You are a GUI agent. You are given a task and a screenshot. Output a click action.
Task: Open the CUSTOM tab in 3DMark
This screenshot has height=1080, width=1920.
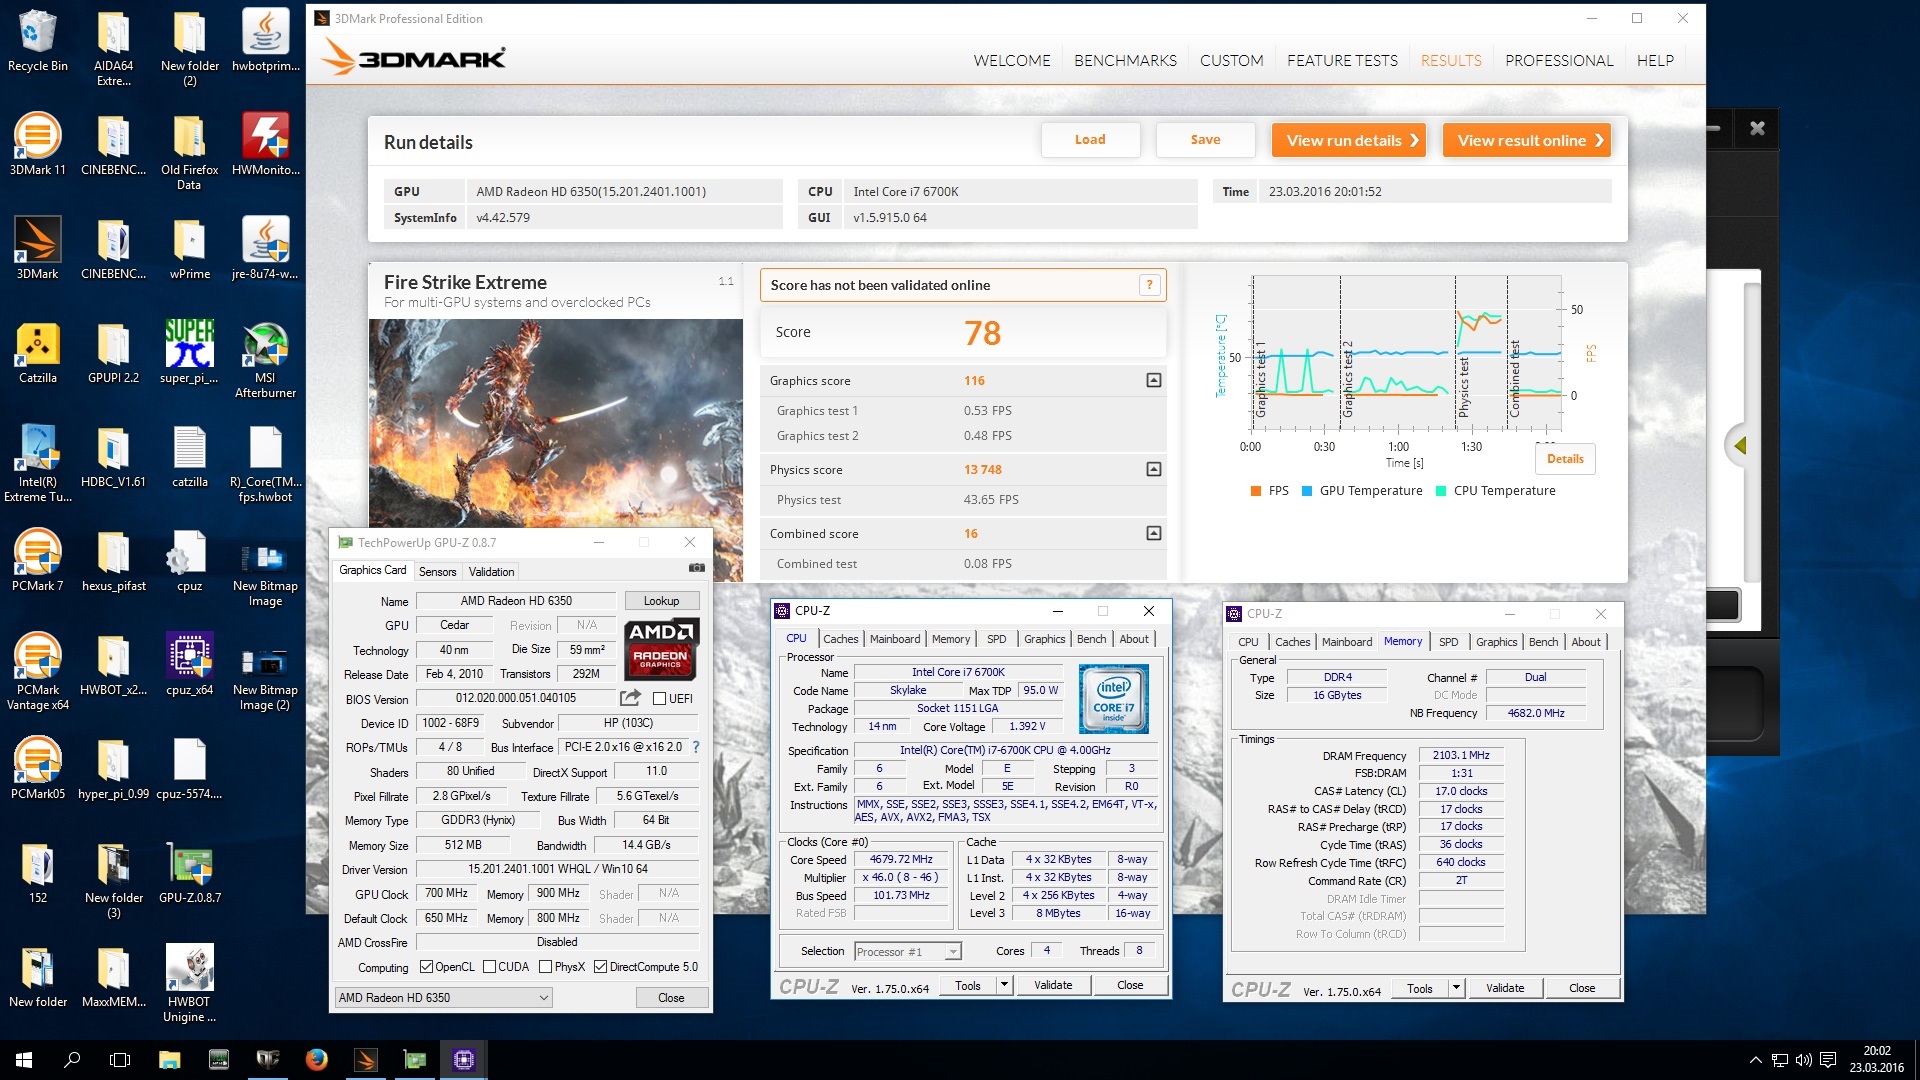[1231, 61]
